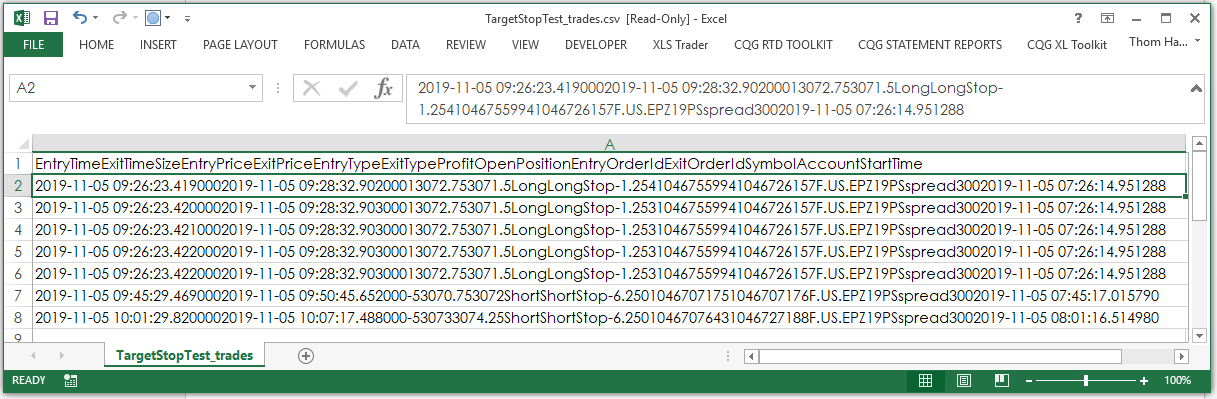This screenshot has height=399, width=1217.
Task: Click the blue circle shape icon
Action: (153, 17)
